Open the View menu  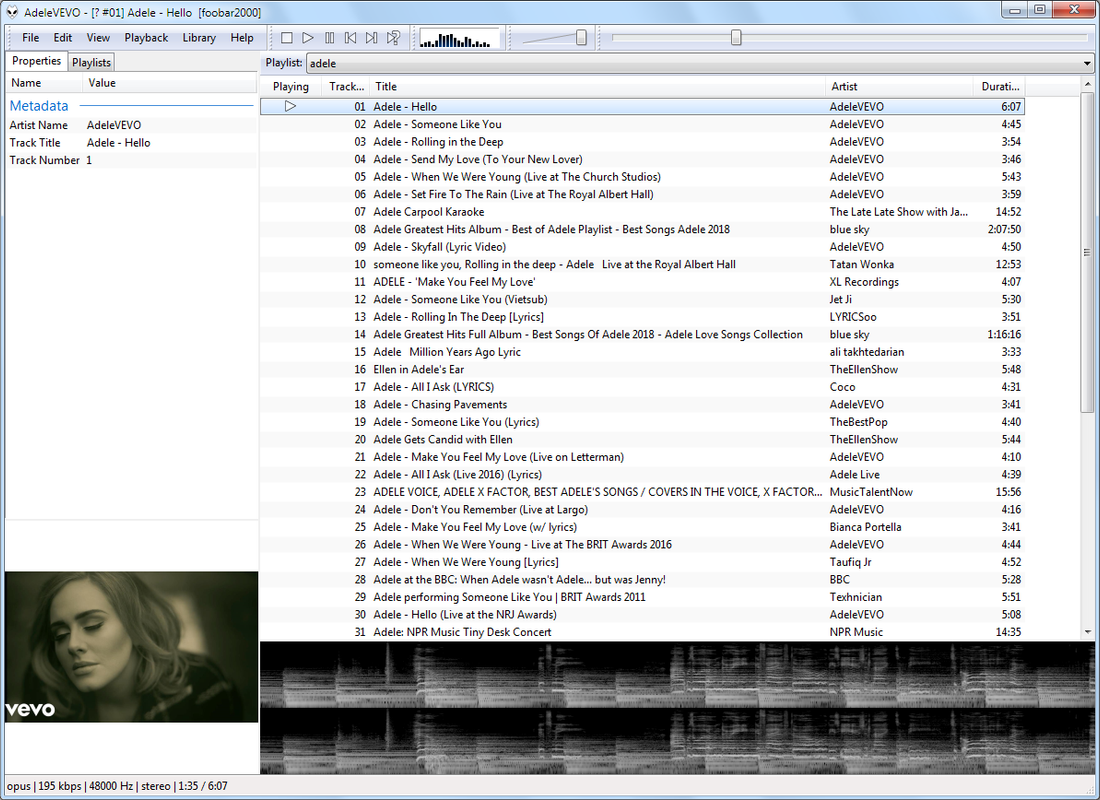point(98,38)
